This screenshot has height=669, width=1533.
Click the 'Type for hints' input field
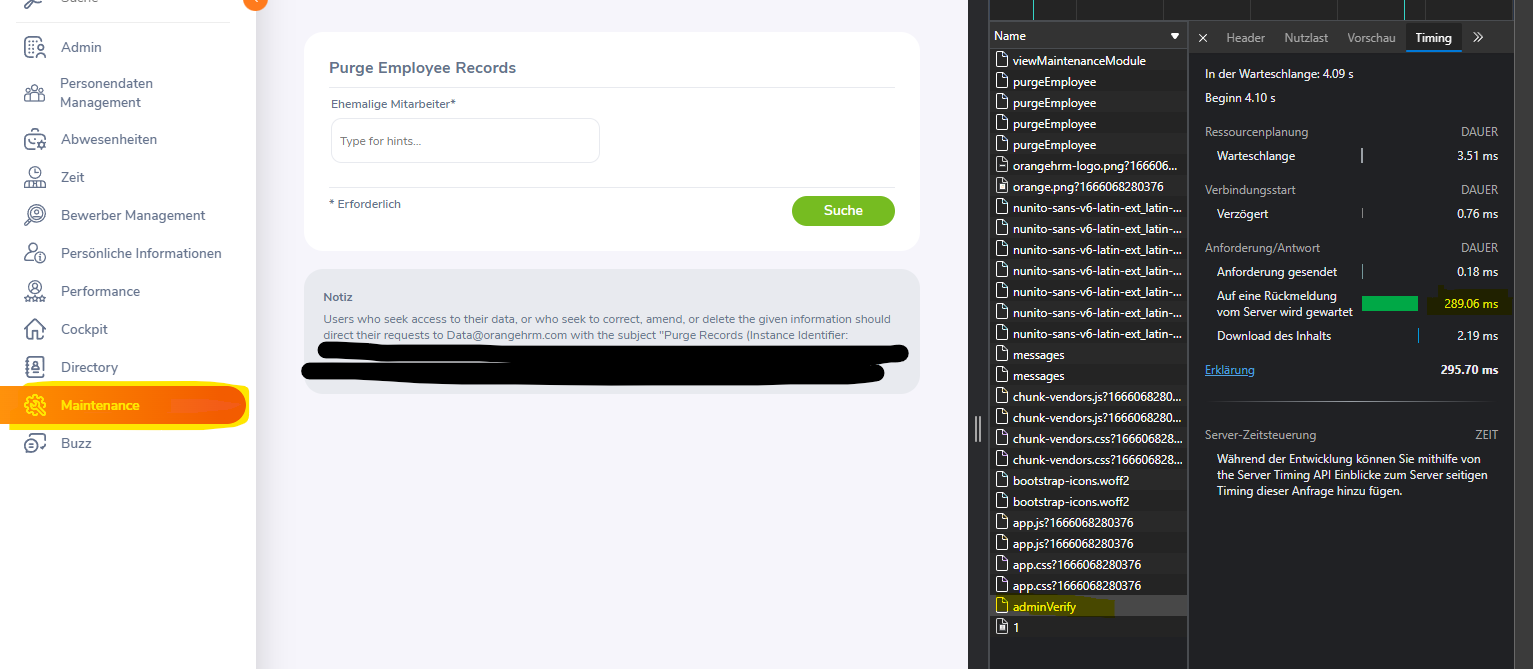pos(464,140)
